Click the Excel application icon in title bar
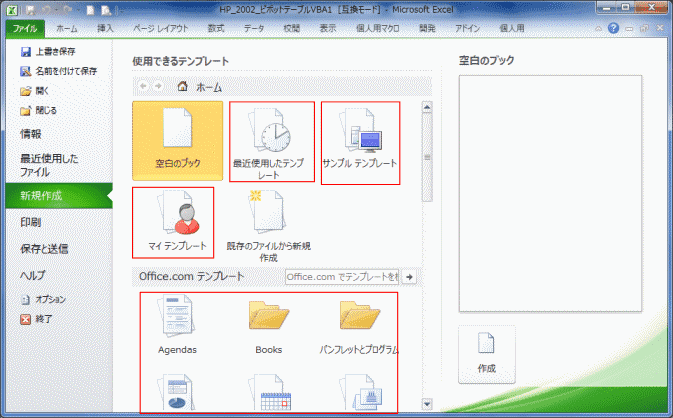 point(12,9)
